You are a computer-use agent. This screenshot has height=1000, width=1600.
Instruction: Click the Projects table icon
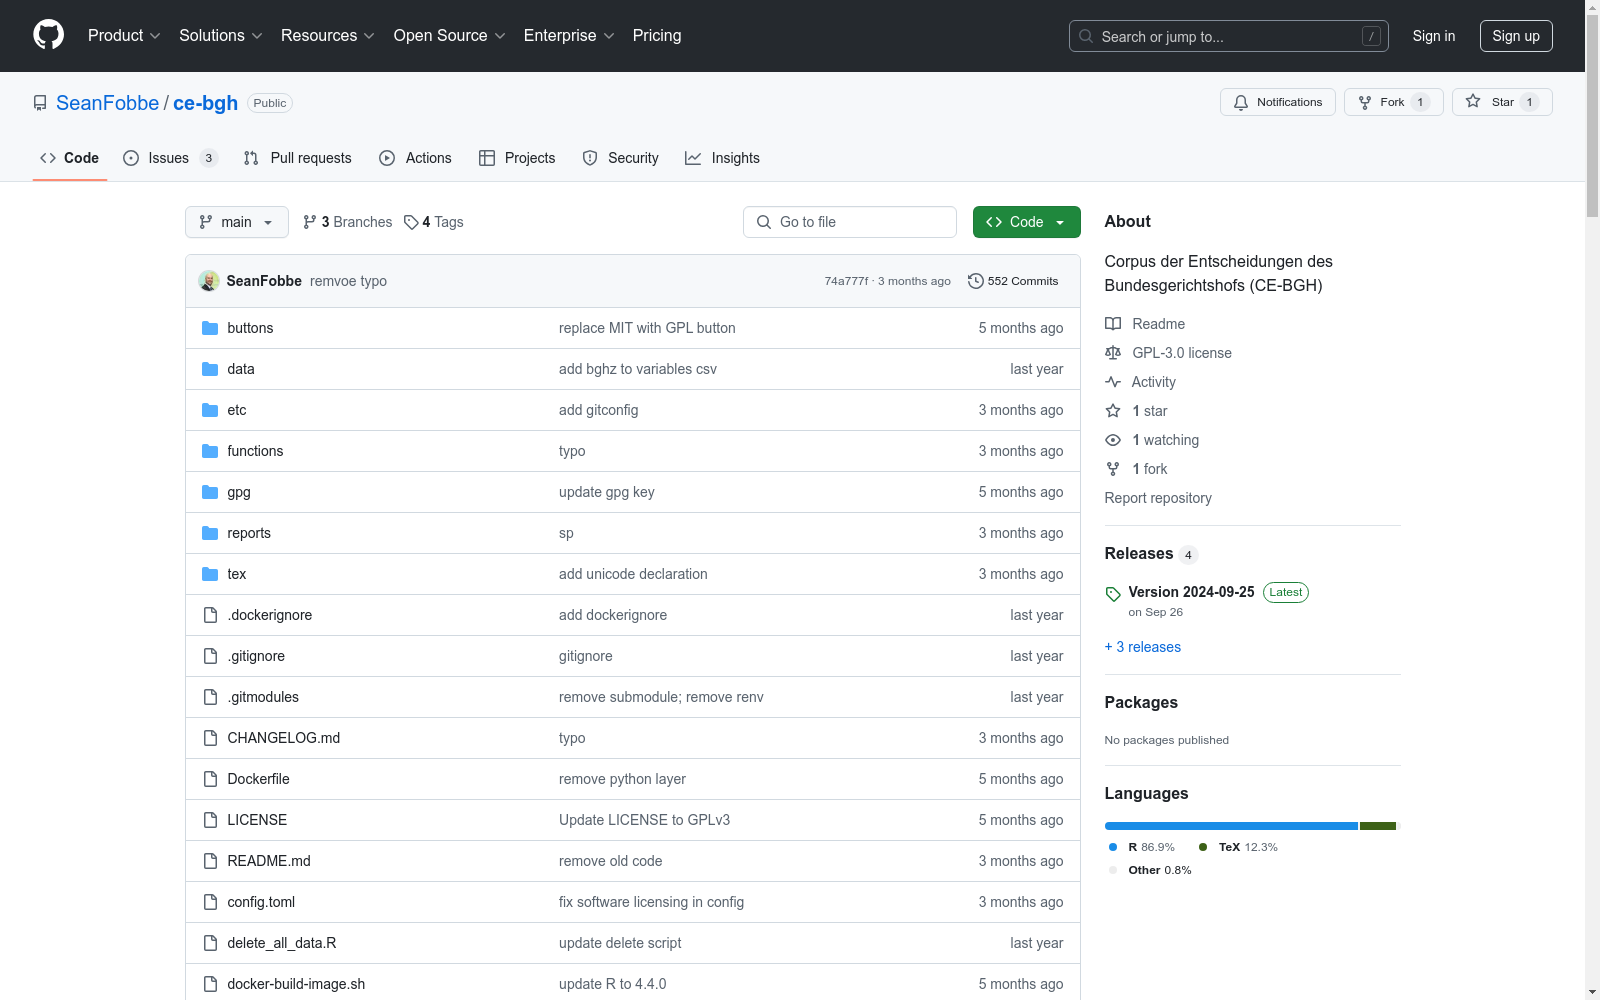tap(487, 158)
